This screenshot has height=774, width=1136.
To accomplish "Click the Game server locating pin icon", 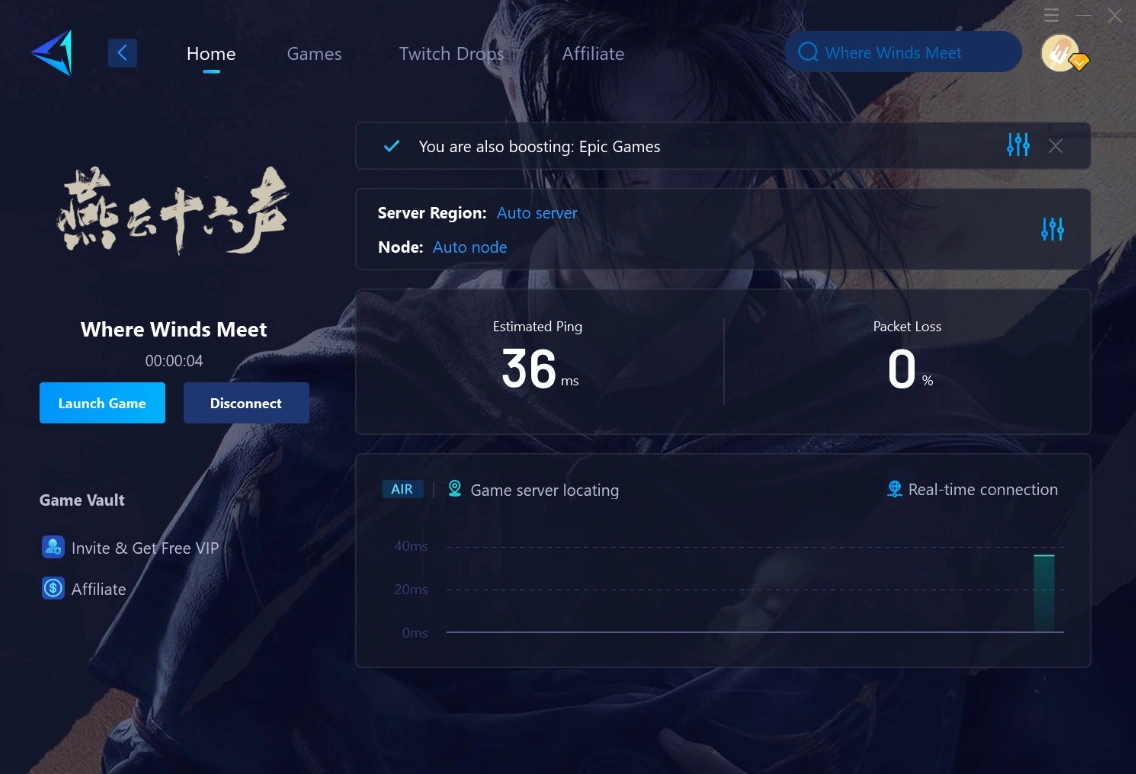I will [455, 489].
